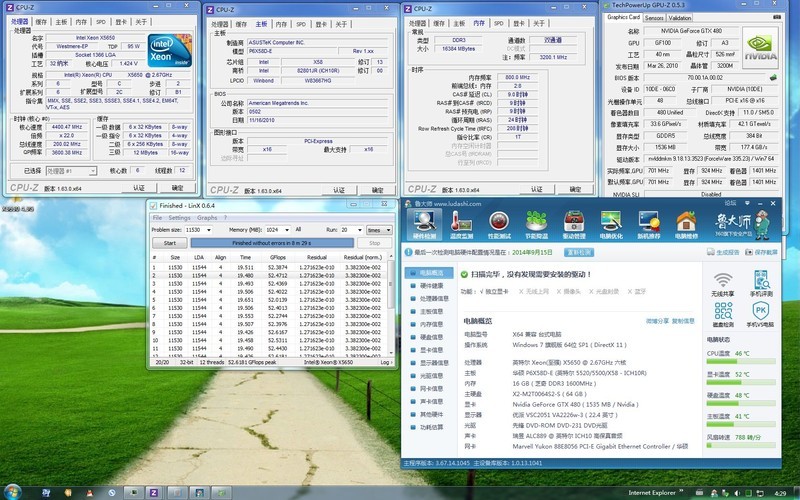
Task: Click 微博分享 share link
Action: click(657, 321)
